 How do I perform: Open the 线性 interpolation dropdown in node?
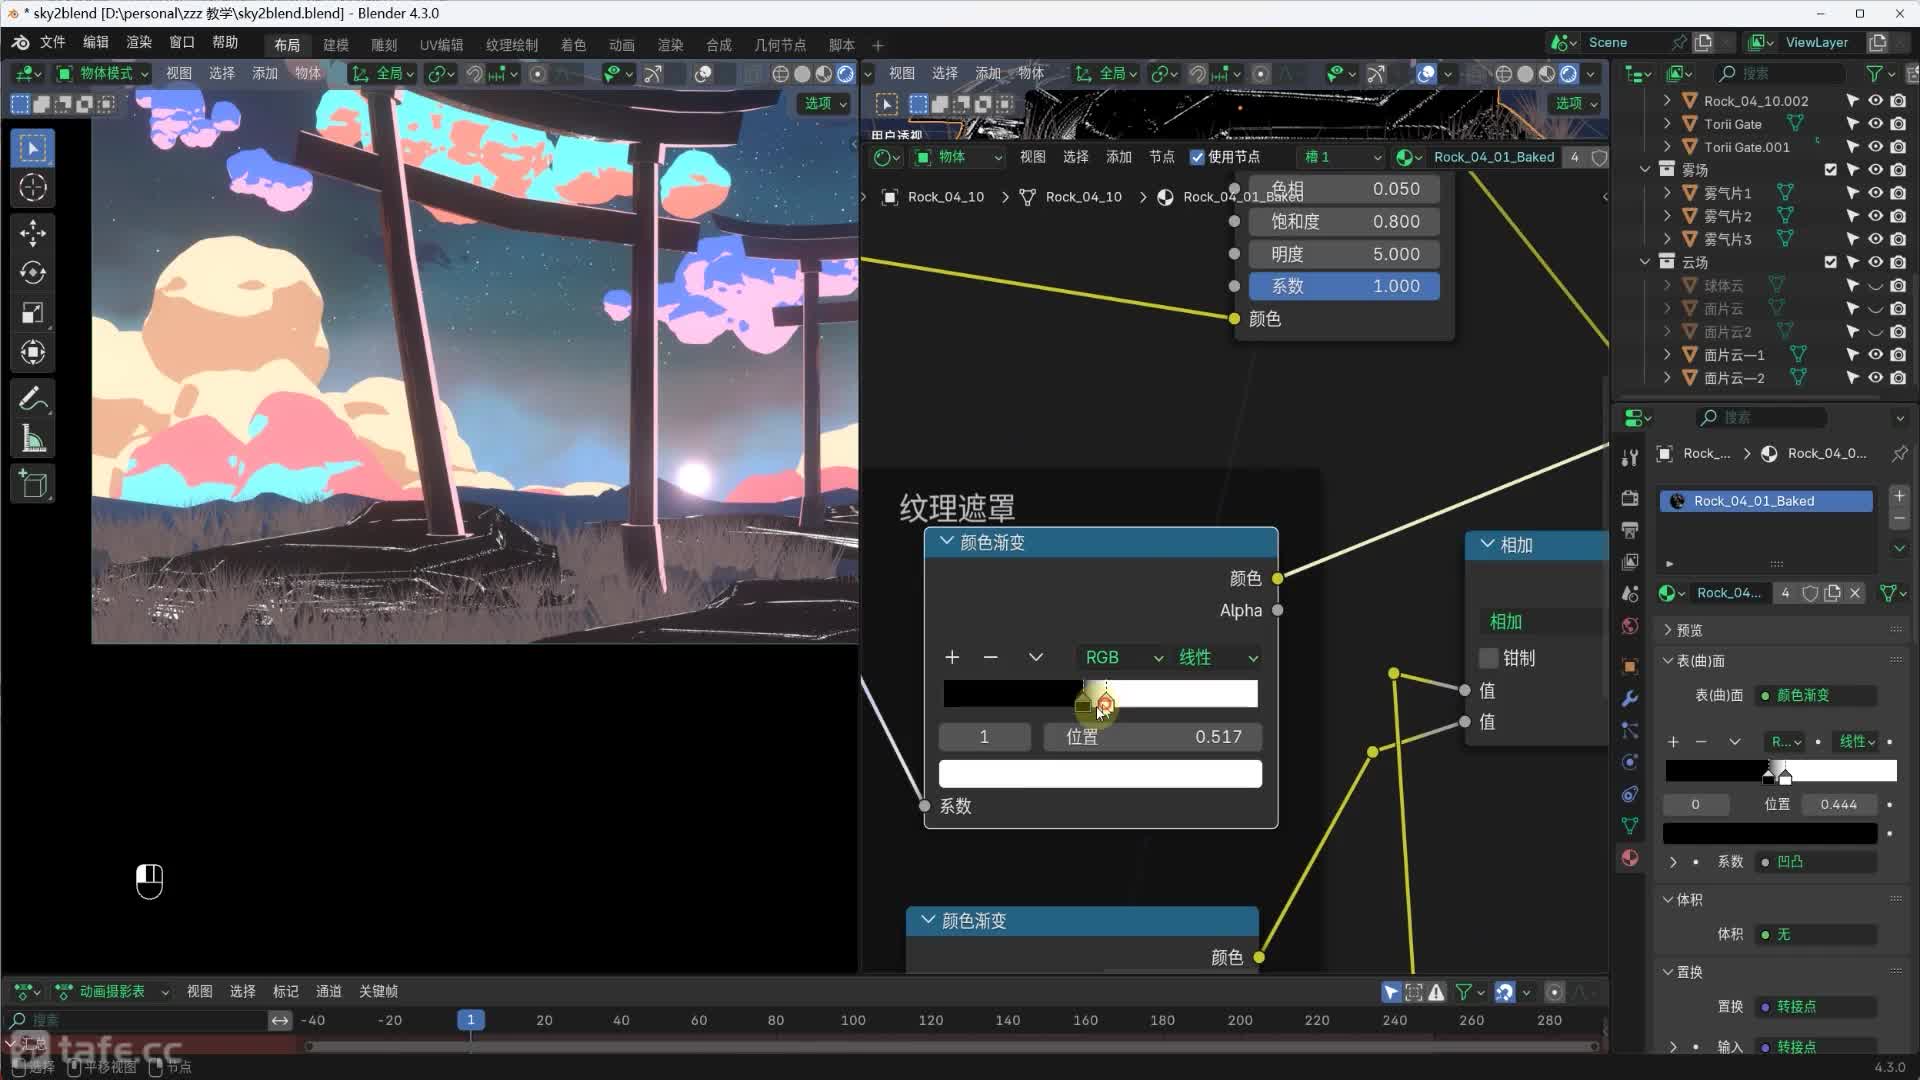click(1216, 657)
